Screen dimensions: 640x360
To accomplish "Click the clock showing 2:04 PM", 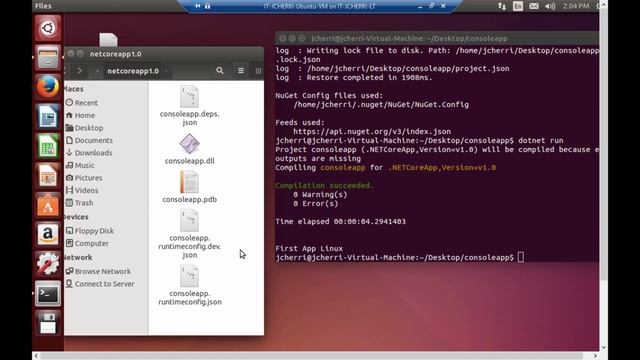I will click(576, 6).
